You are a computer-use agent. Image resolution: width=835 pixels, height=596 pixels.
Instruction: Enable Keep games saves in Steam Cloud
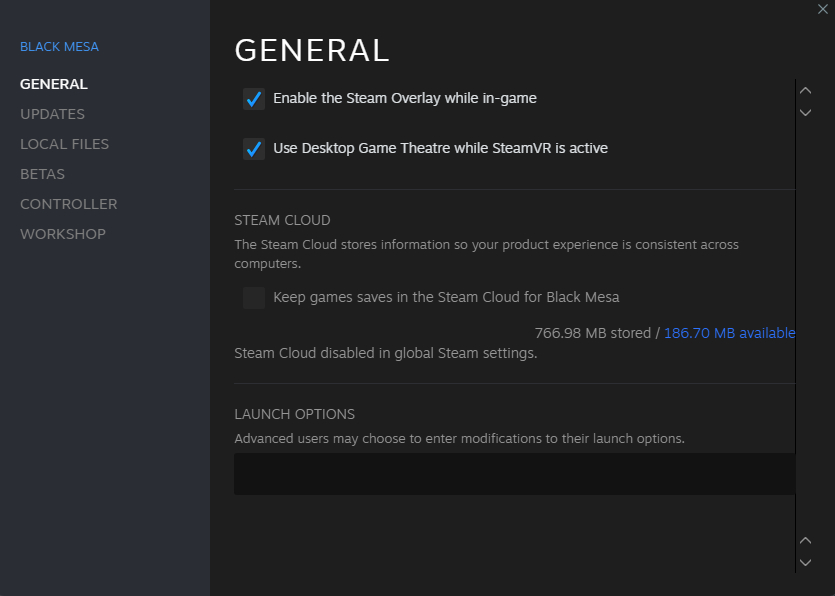click(x=254, y=297)
